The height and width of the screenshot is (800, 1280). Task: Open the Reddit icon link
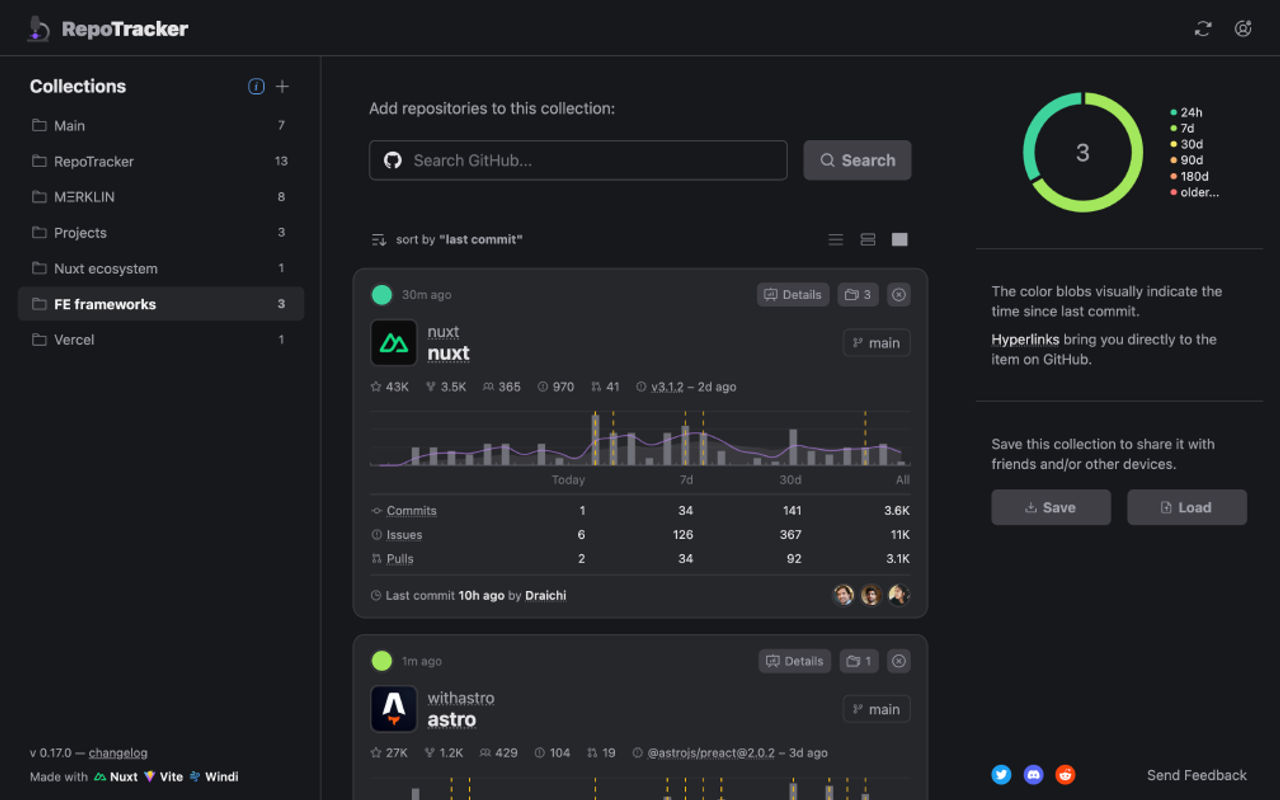click(1066, 774)
